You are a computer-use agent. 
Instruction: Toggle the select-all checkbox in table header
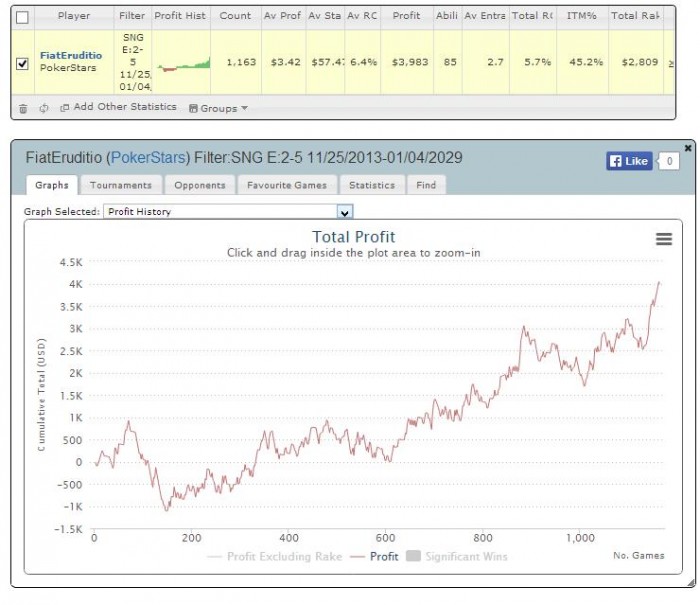(x=22, y=17)
